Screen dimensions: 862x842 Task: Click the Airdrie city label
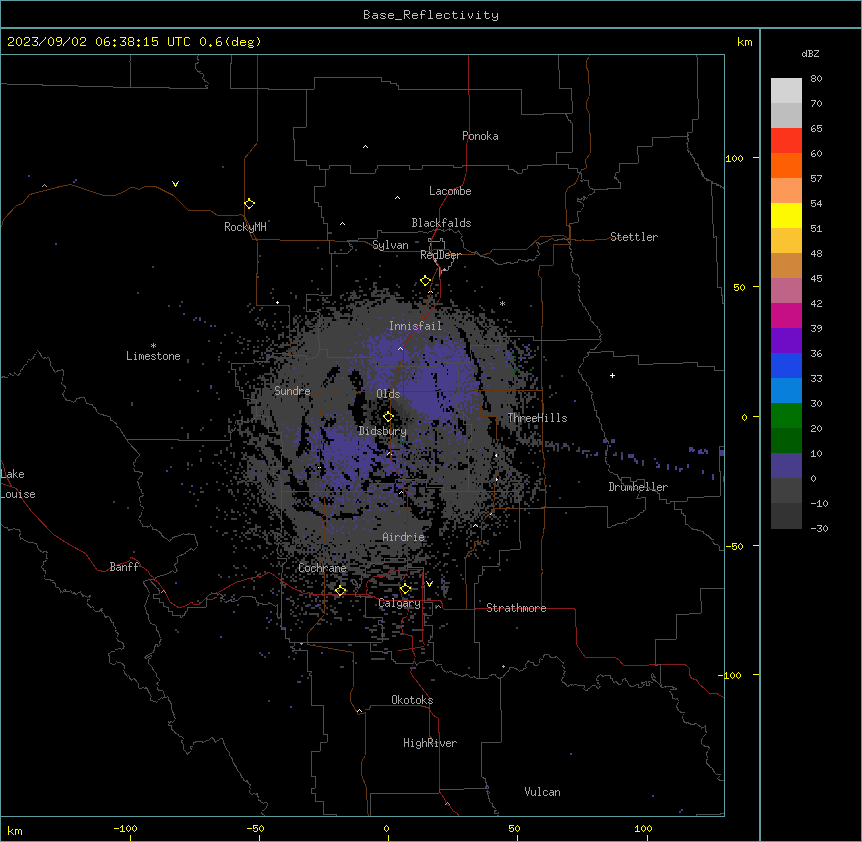(404, 537)
